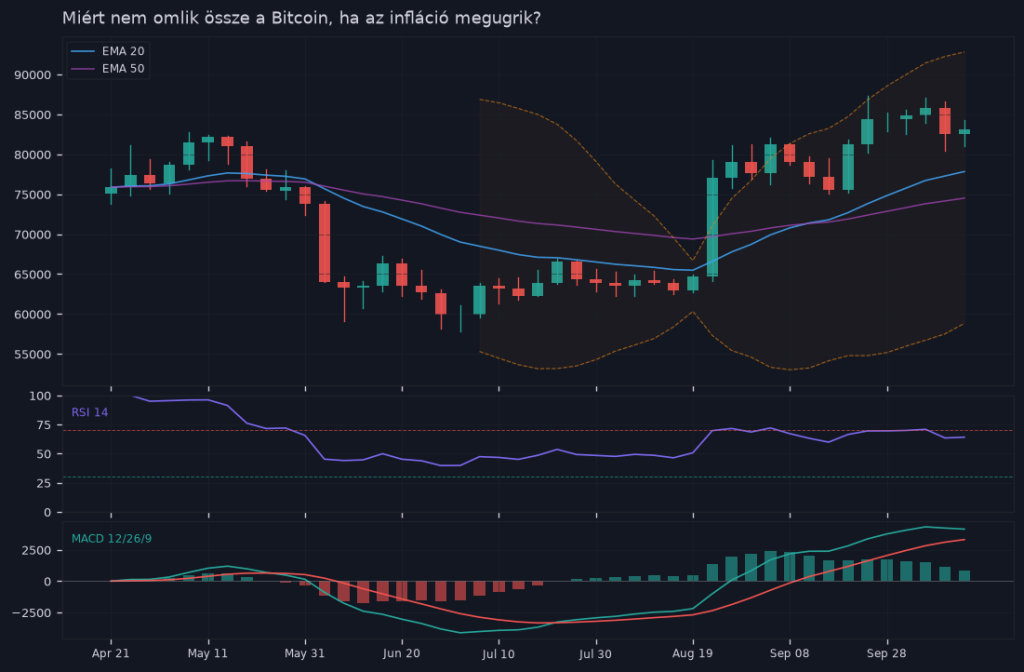Pick the Sep 08 date label

click(790, 653)
